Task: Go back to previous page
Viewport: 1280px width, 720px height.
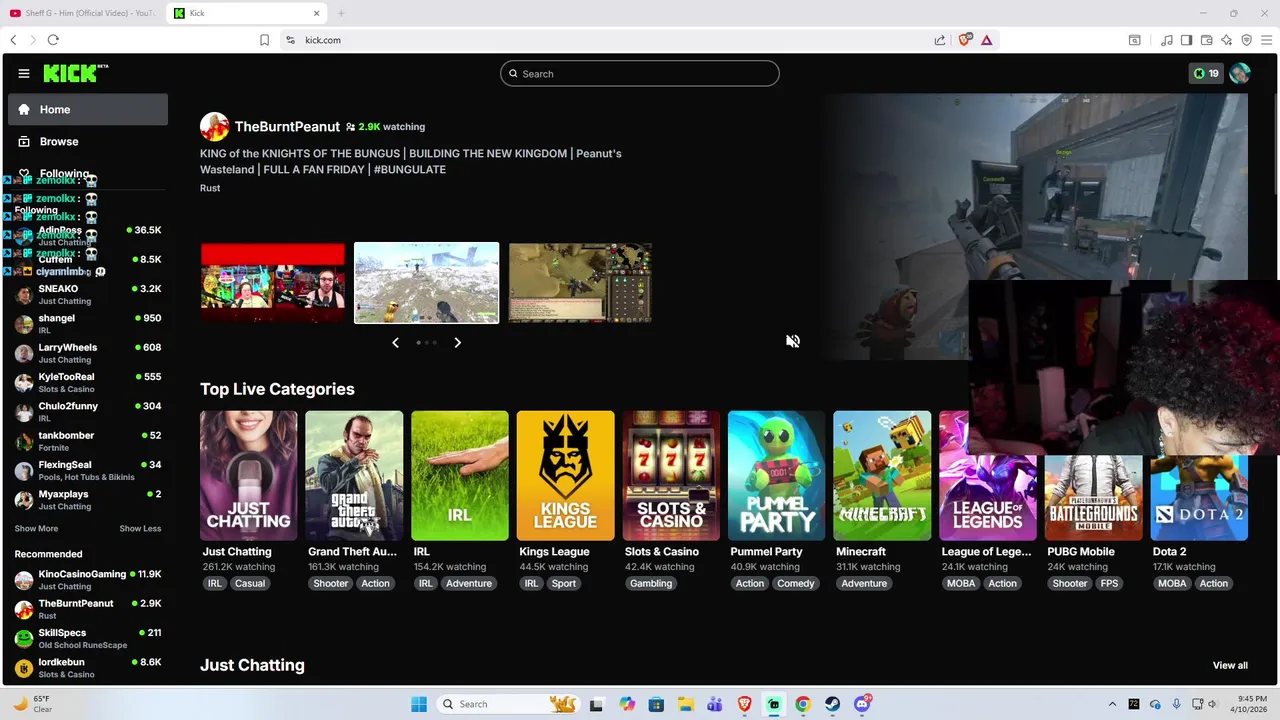Action: (x=13, y=40)
